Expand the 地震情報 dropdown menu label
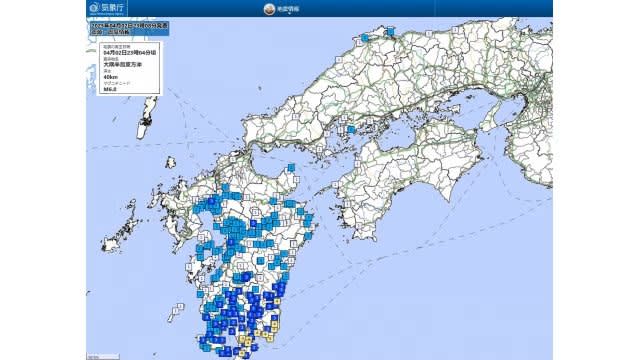This screenshot has width=640, height=360. coord(288,9)
